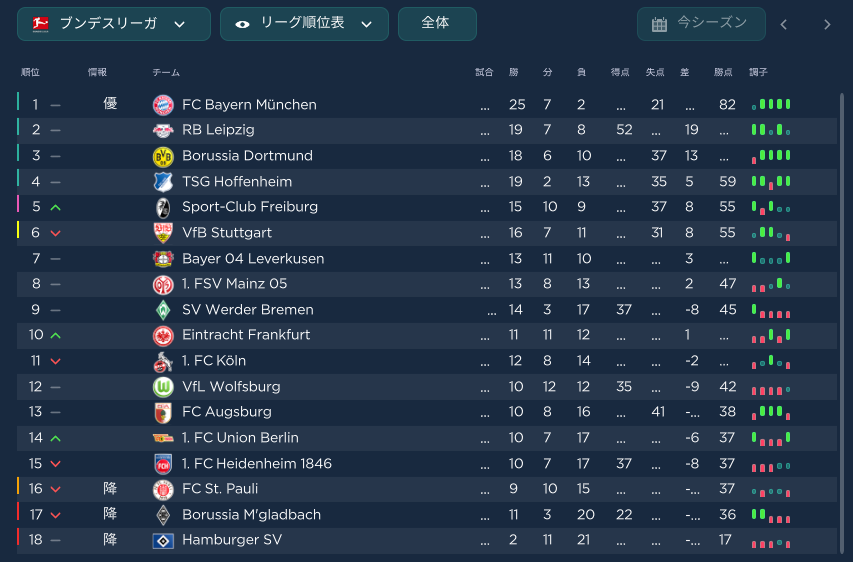Expand the リーグ順位表 view dropdown
The height and width of the screenshot is (562, 853).
[304, 24]
